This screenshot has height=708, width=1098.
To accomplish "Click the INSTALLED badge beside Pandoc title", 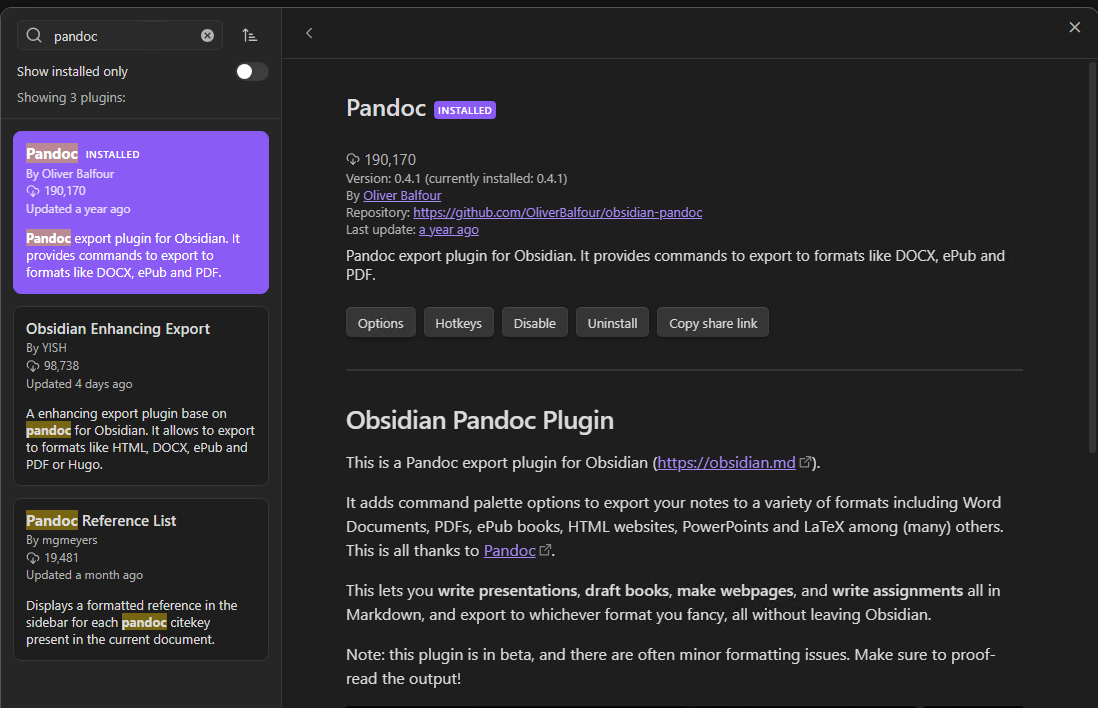I will [x=465, y=110].
